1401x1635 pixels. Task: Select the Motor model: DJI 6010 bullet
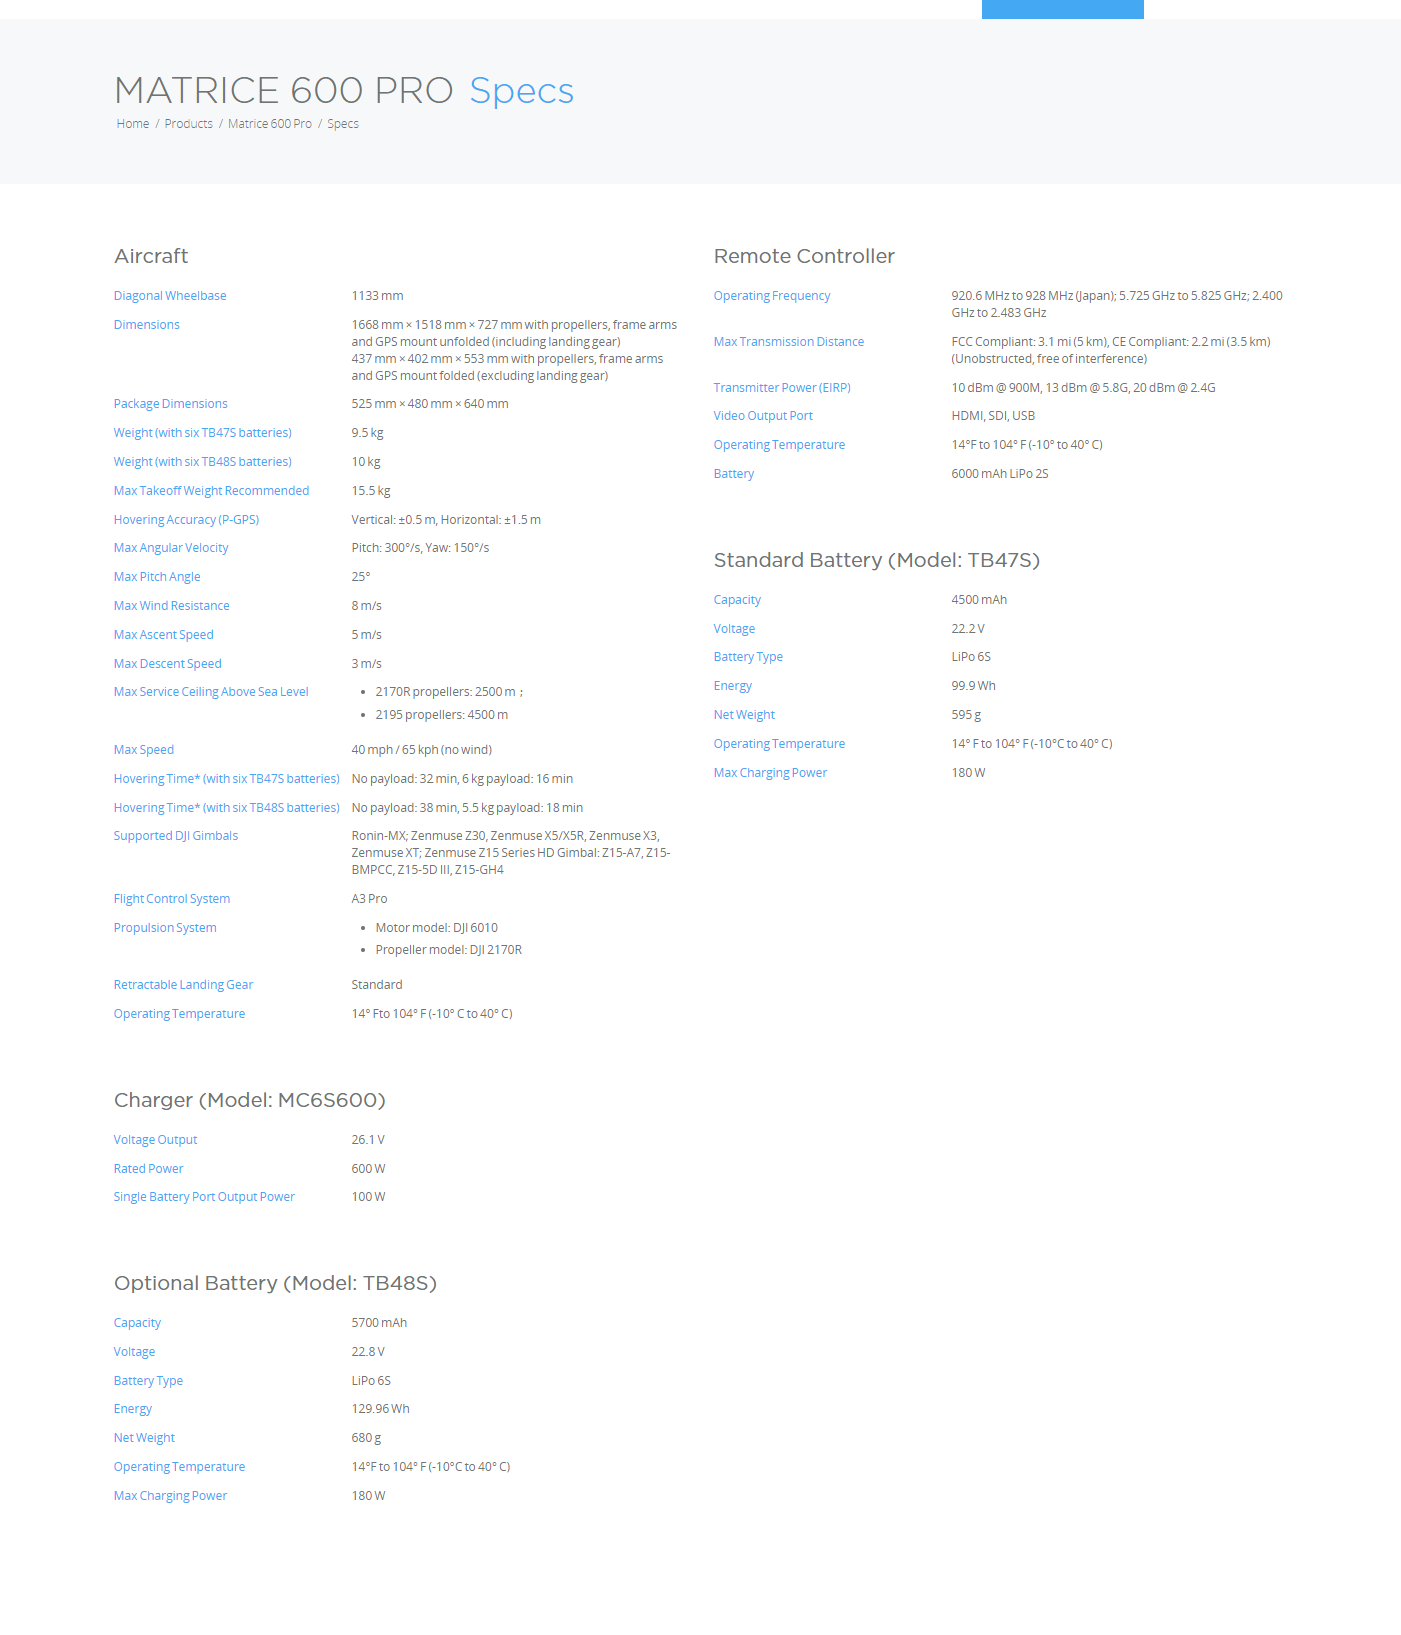[x=437, y=928]
